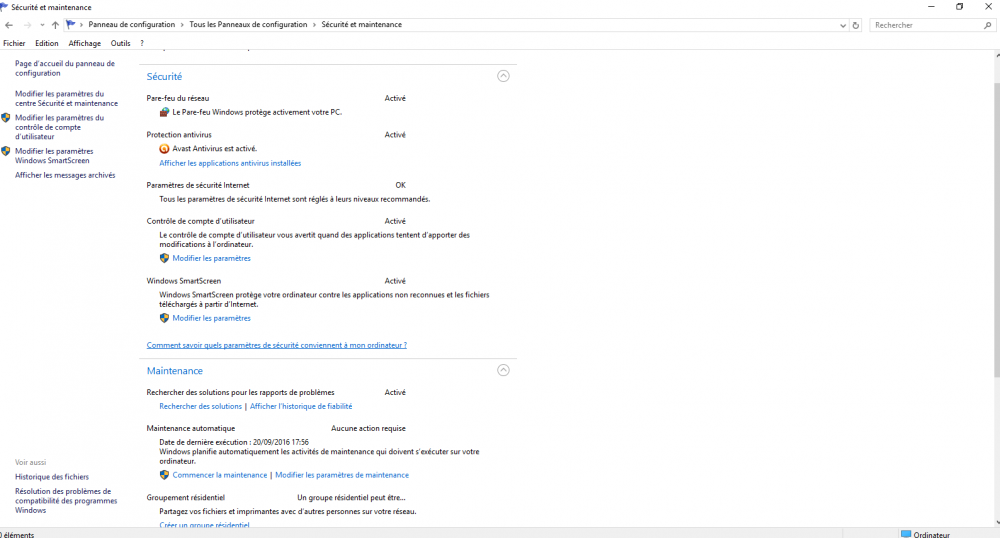
Task: Open Modifier les paramètres du contrôle de compte
Action: [x=59, y=127]
